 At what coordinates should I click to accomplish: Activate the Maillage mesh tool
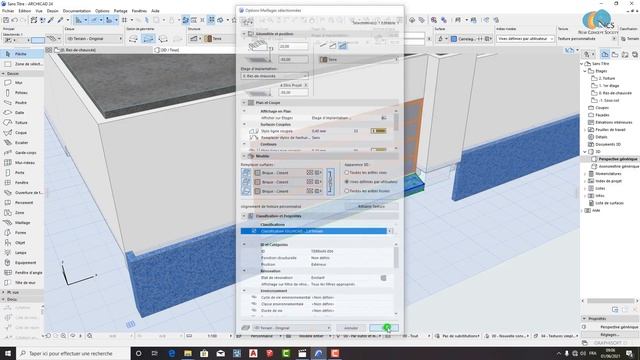22,222
